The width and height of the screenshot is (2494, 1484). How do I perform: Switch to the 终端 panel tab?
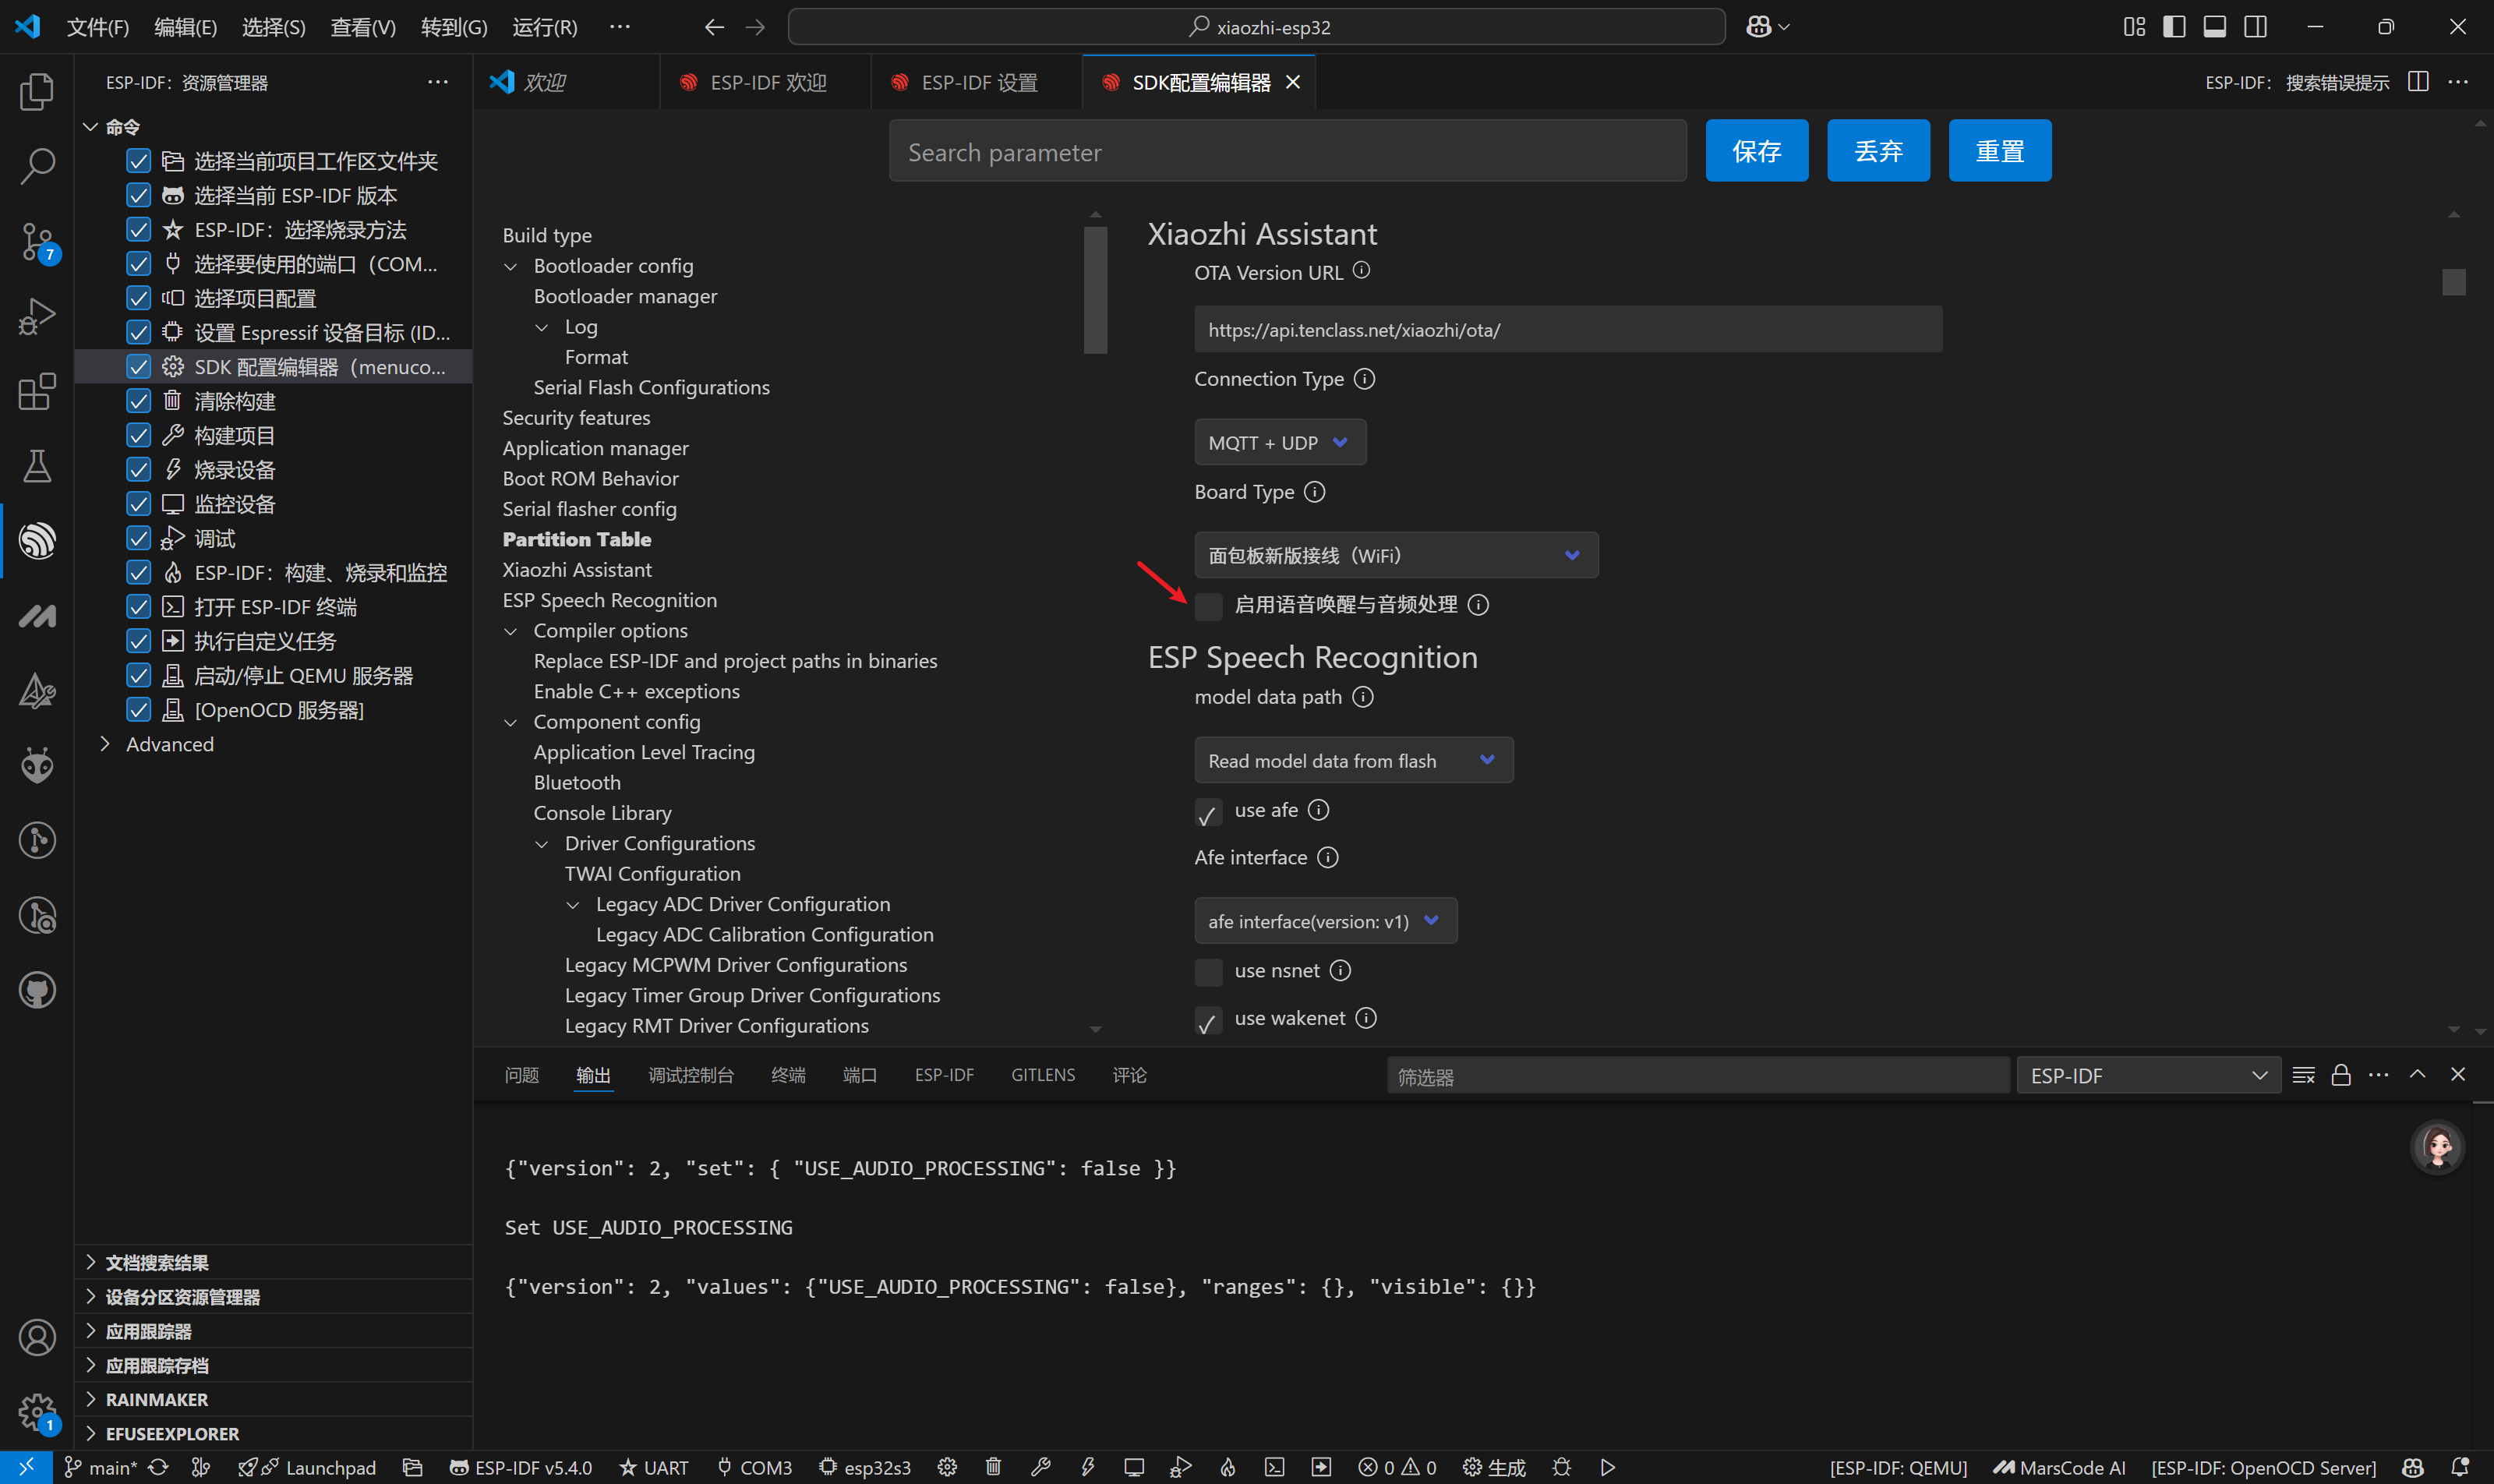[788, 1075]
